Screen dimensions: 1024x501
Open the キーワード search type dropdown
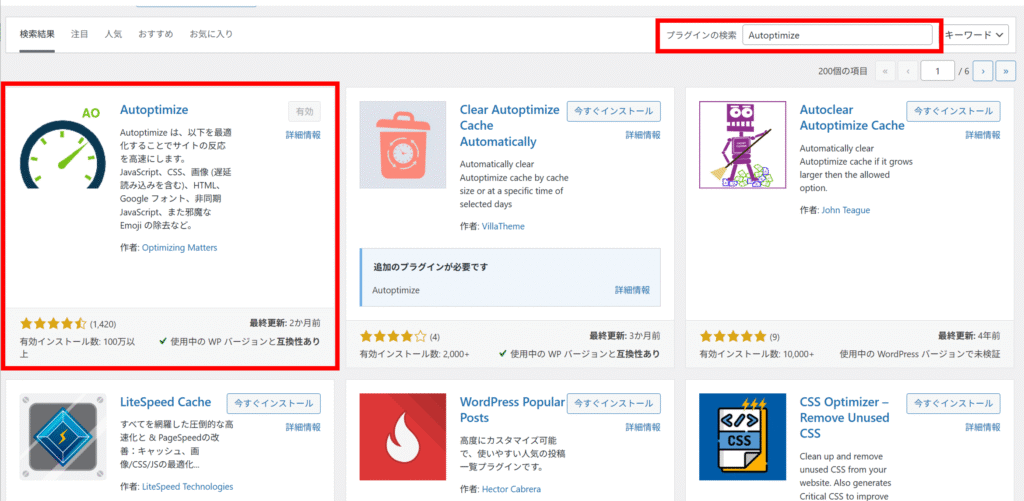click(x=977, y=35)
